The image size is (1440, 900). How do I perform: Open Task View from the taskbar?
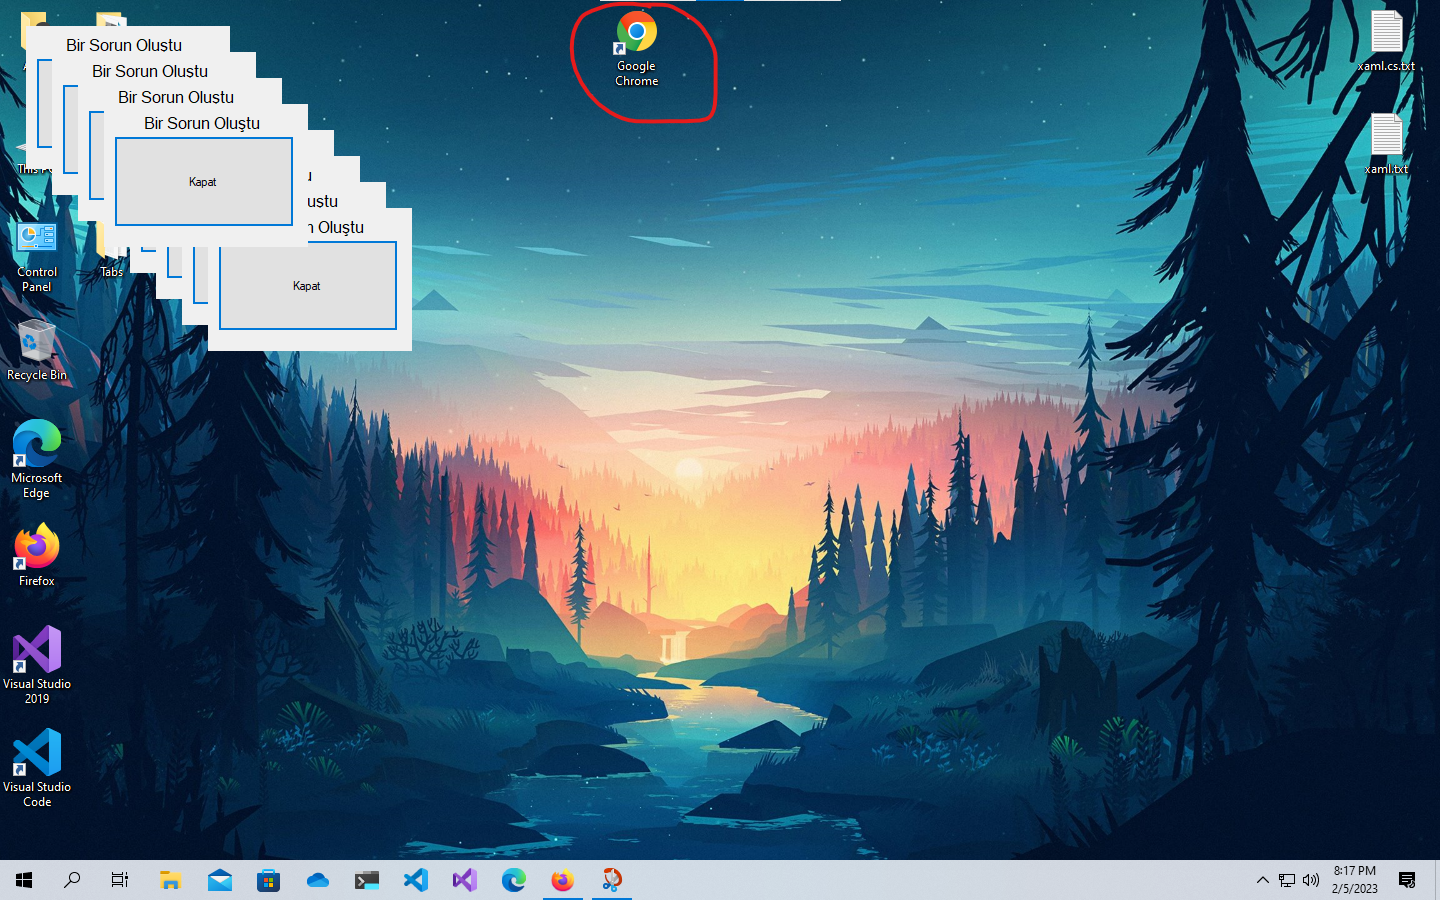pos(120,880)
